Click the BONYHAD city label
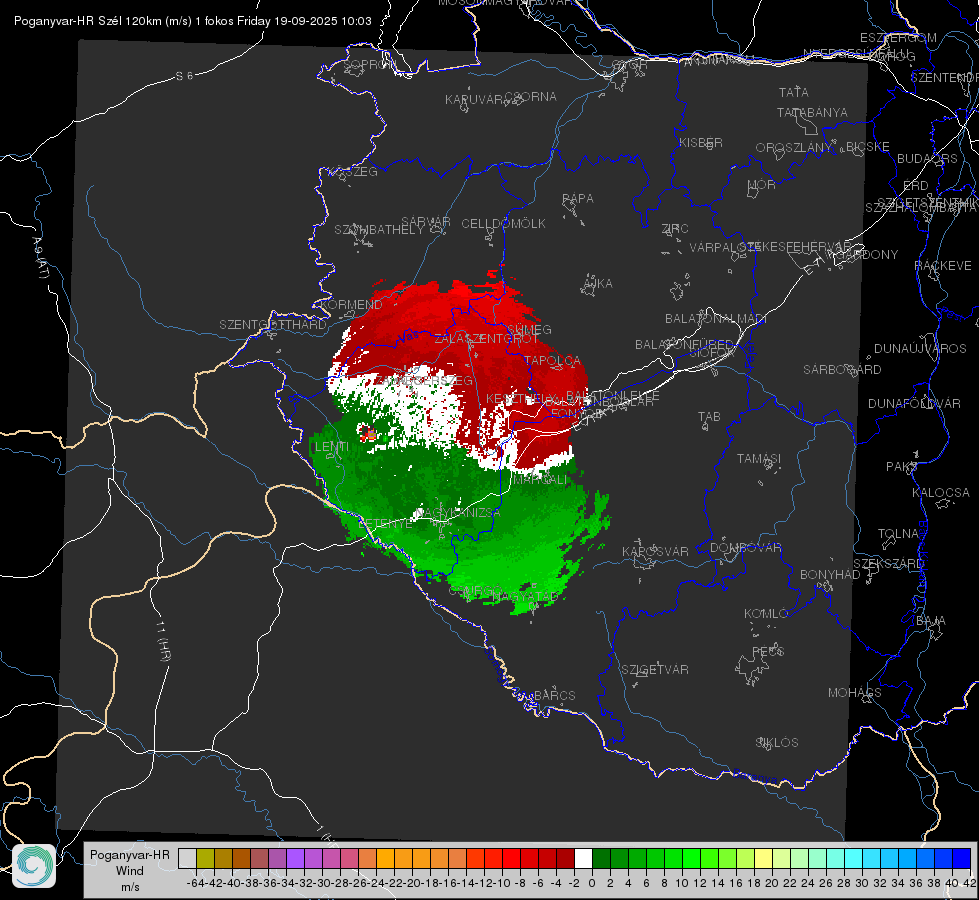Image resolution: width=979 pixels, height=900 pixels. [x=830, y=575]
